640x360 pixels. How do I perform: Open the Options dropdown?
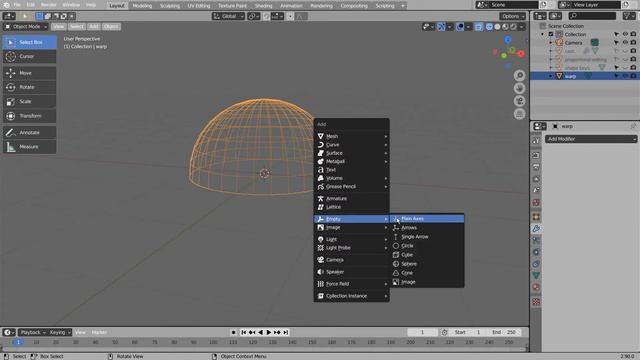(x=513, y=16)
